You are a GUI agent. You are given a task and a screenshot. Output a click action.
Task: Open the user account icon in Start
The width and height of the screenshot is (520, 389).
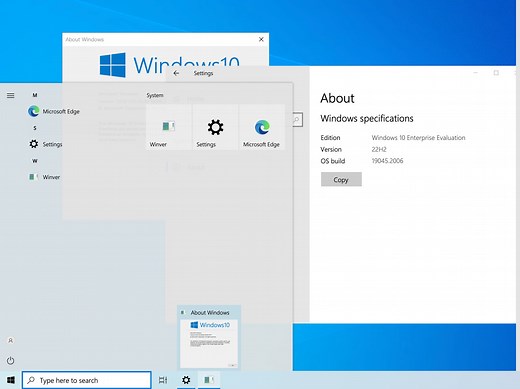coord(10,341)
